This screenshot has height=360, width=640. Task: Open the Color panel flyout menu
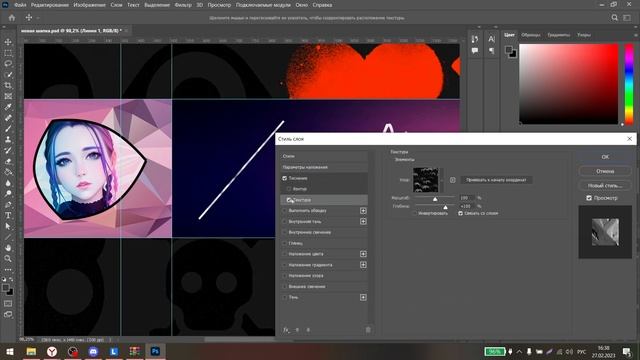pyautogui.click(x=636, y=35)
